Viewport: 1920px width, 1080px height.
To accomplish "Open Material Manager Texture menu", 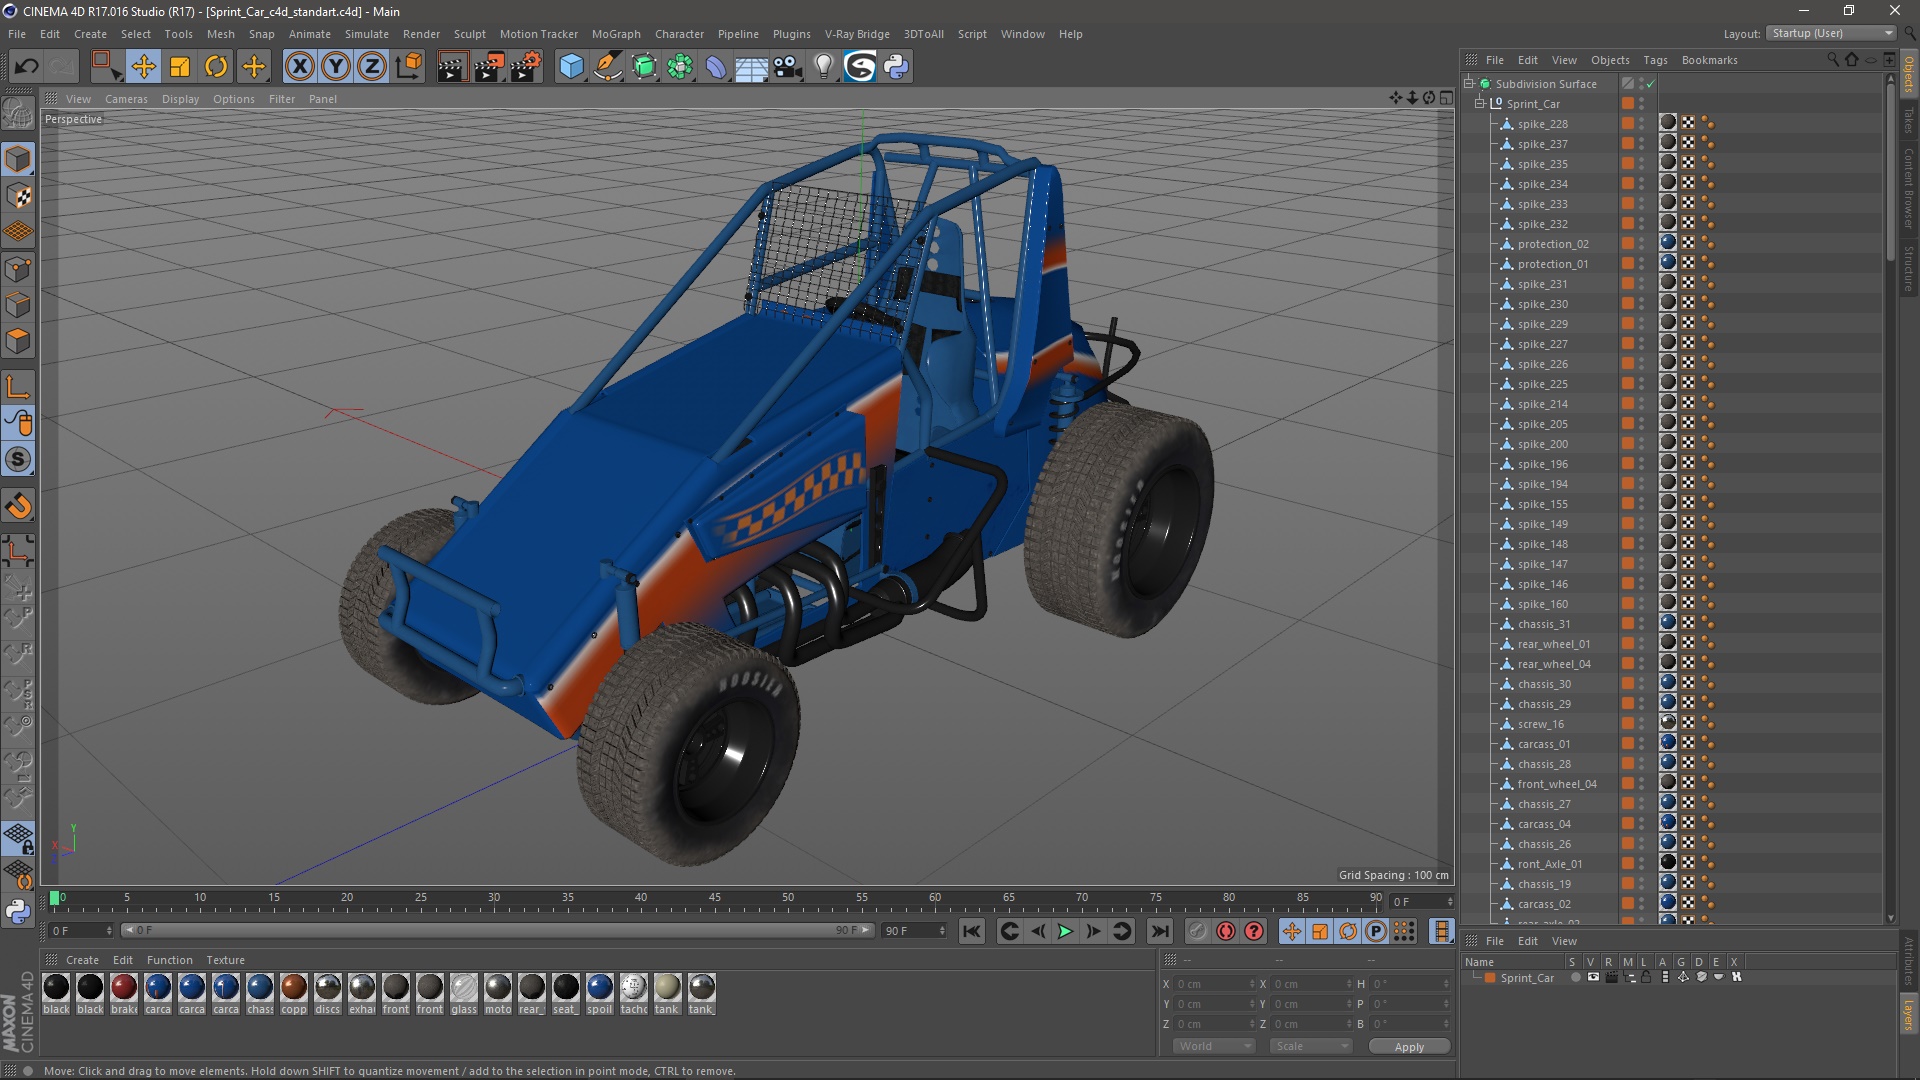I will pos(225,960).
